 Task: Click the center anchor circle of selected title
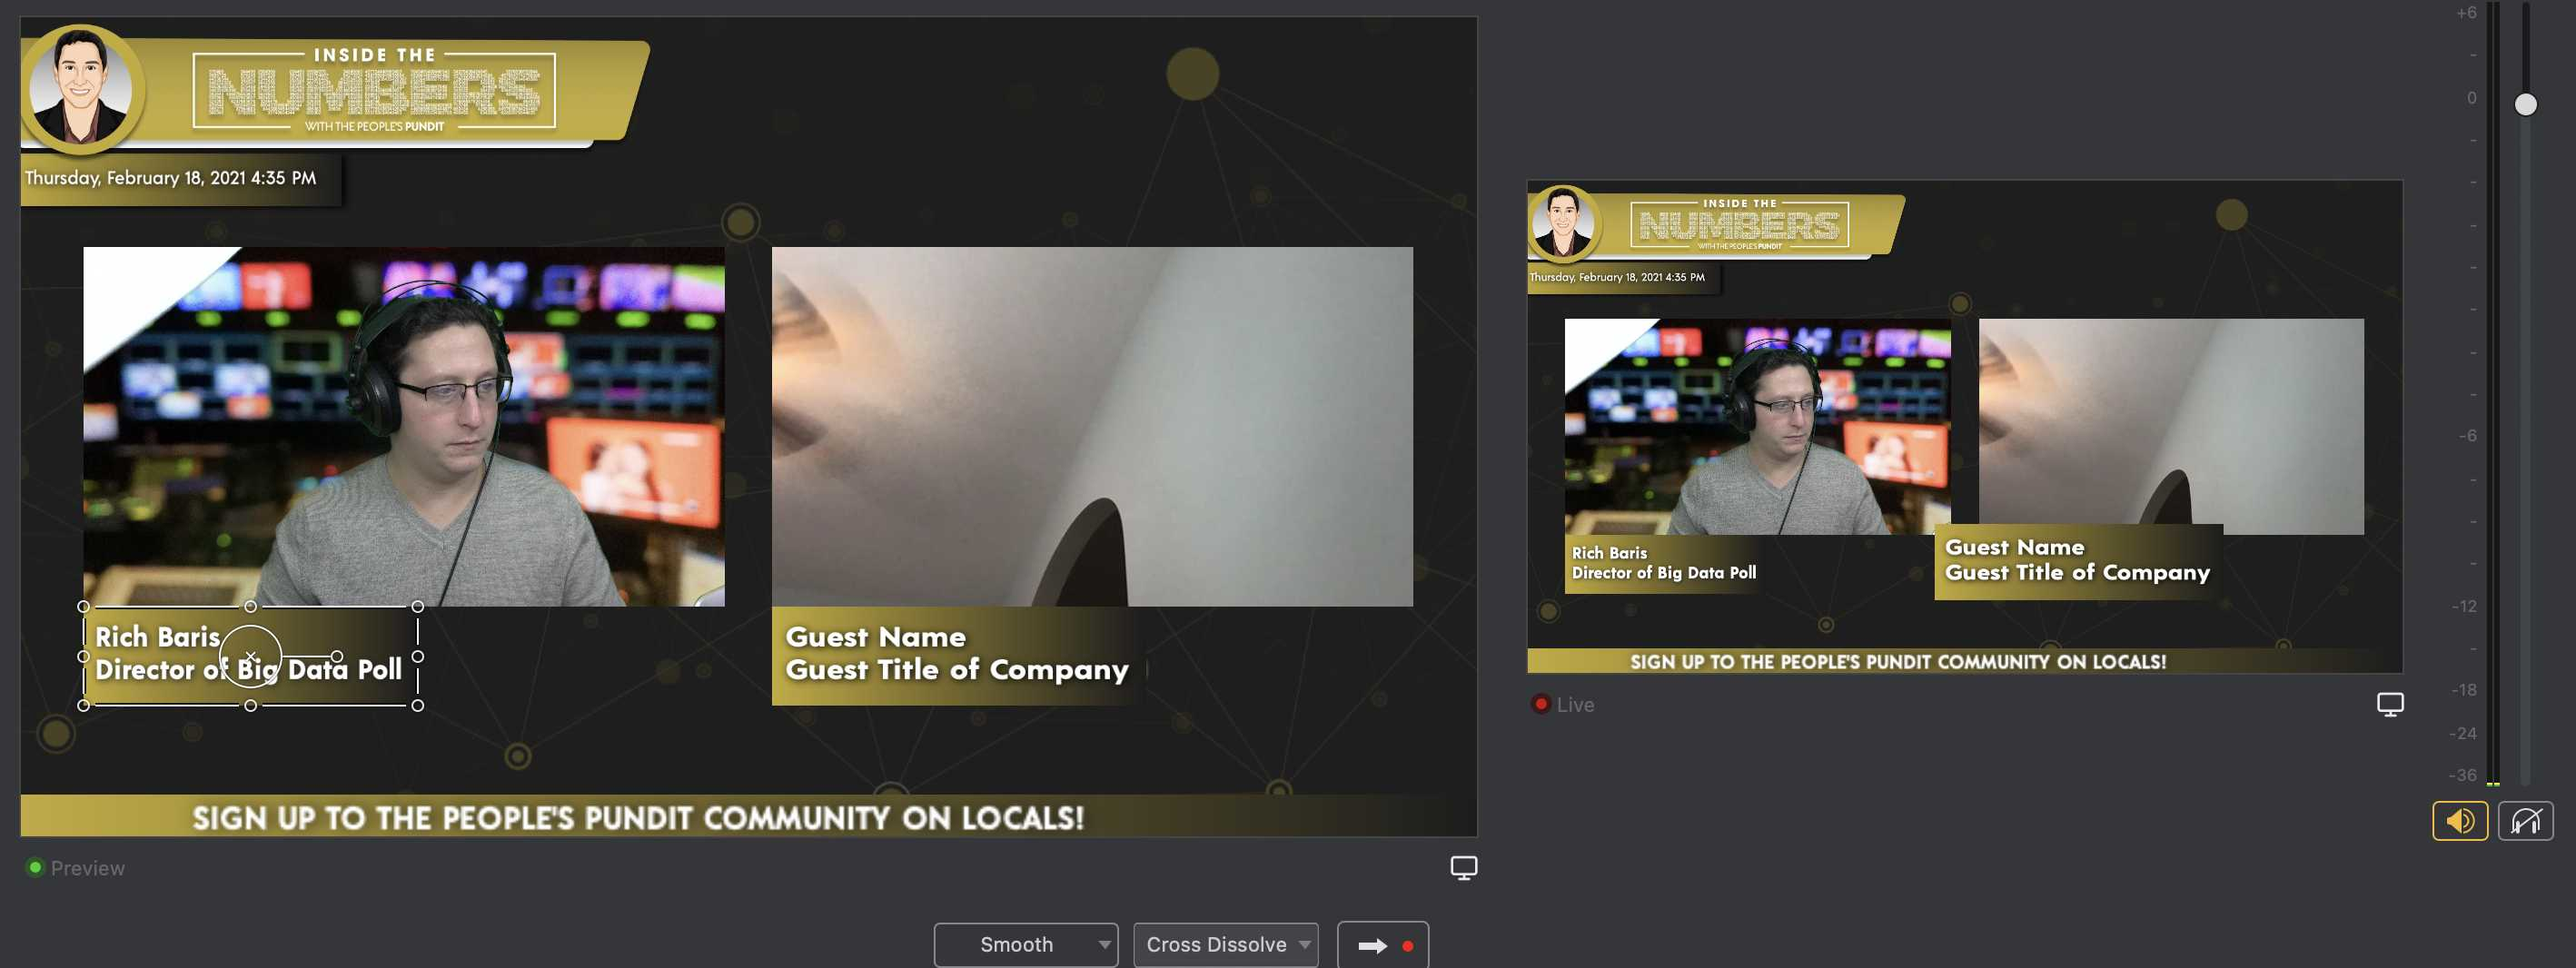[250, 656]
